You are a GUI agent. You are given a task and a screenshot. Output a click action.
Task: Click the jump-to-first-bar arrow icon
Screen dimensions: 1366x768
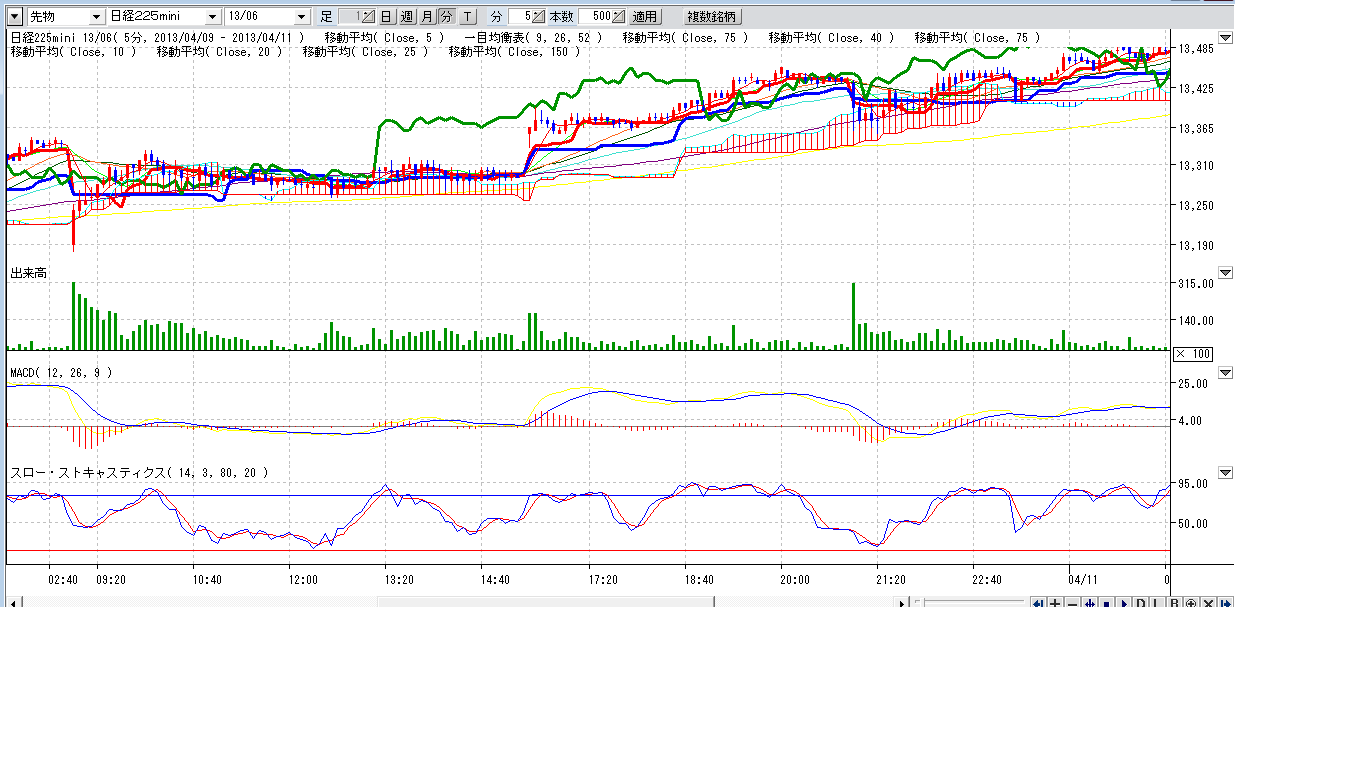(1038, 603)
